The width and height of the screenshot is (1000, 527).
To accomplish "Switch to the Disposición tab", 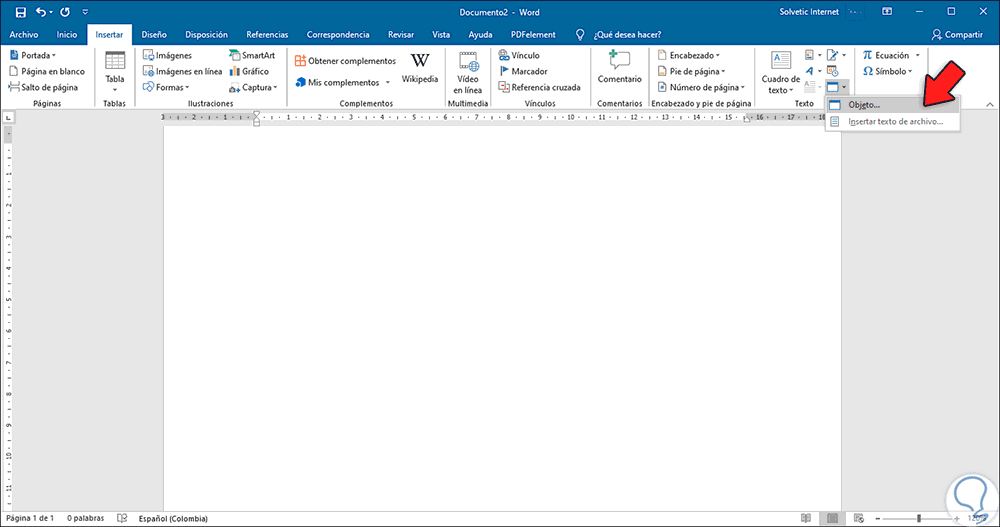I will pos(206,34).
